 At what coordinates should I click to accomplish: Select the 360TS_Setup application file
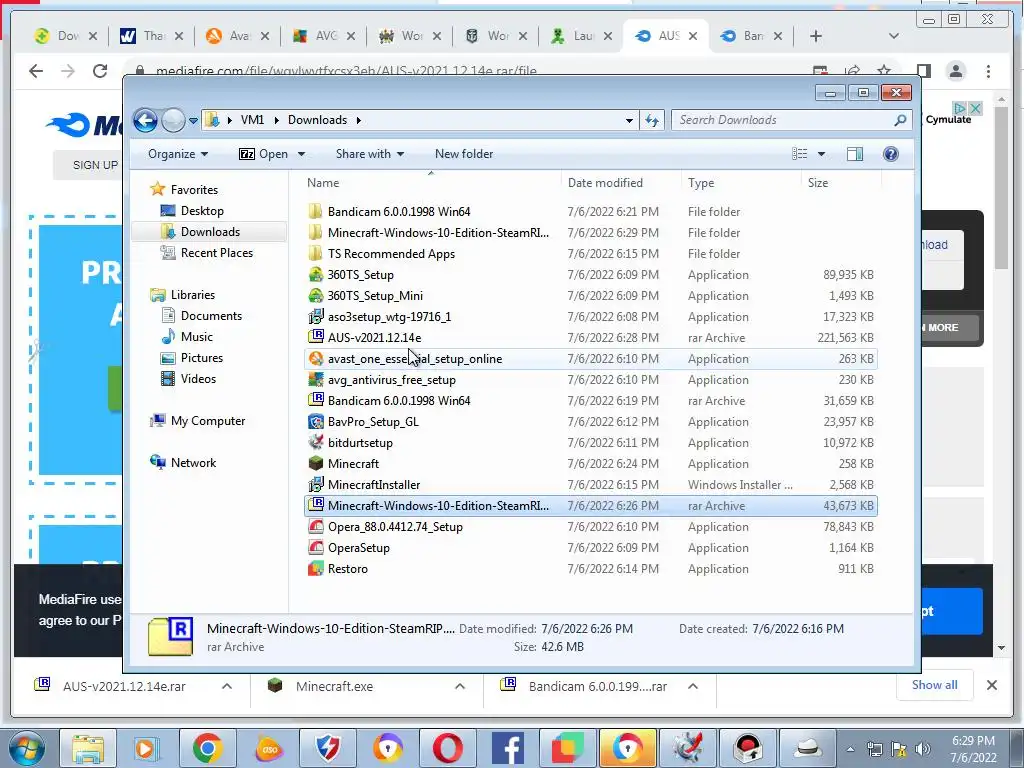point(360,275)
